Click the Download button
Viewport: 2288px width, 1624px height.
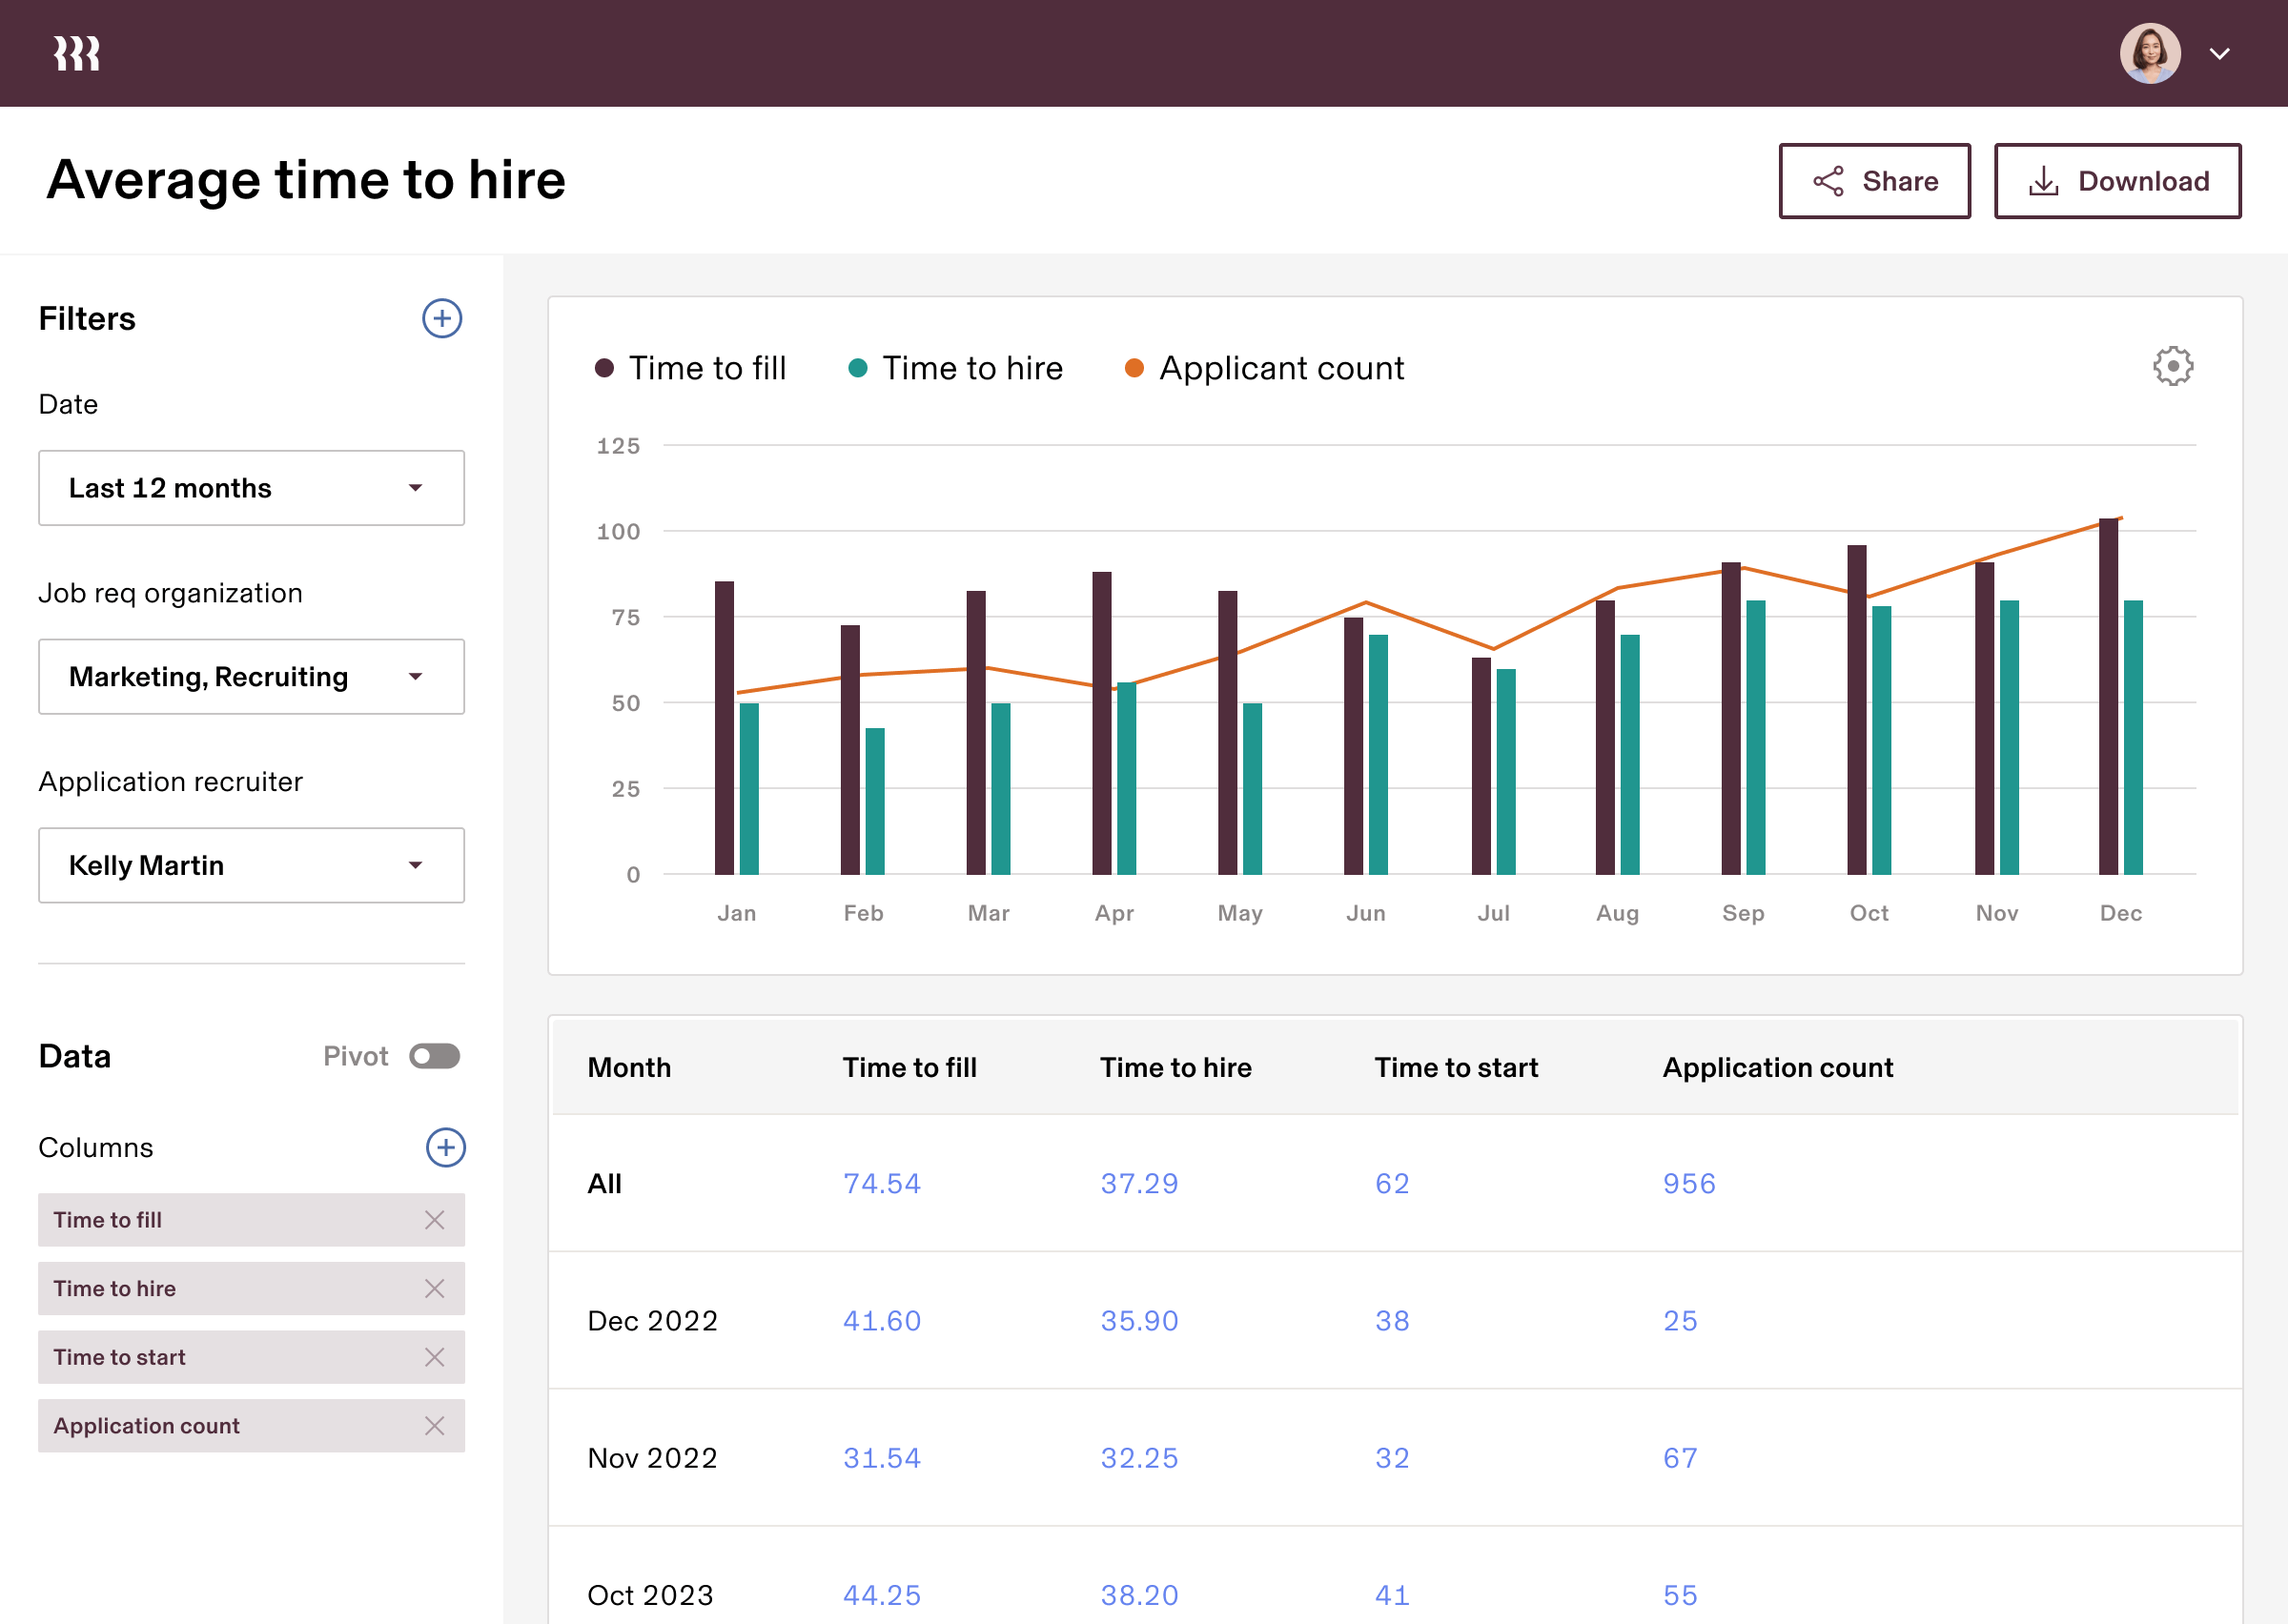[2117, 181]
